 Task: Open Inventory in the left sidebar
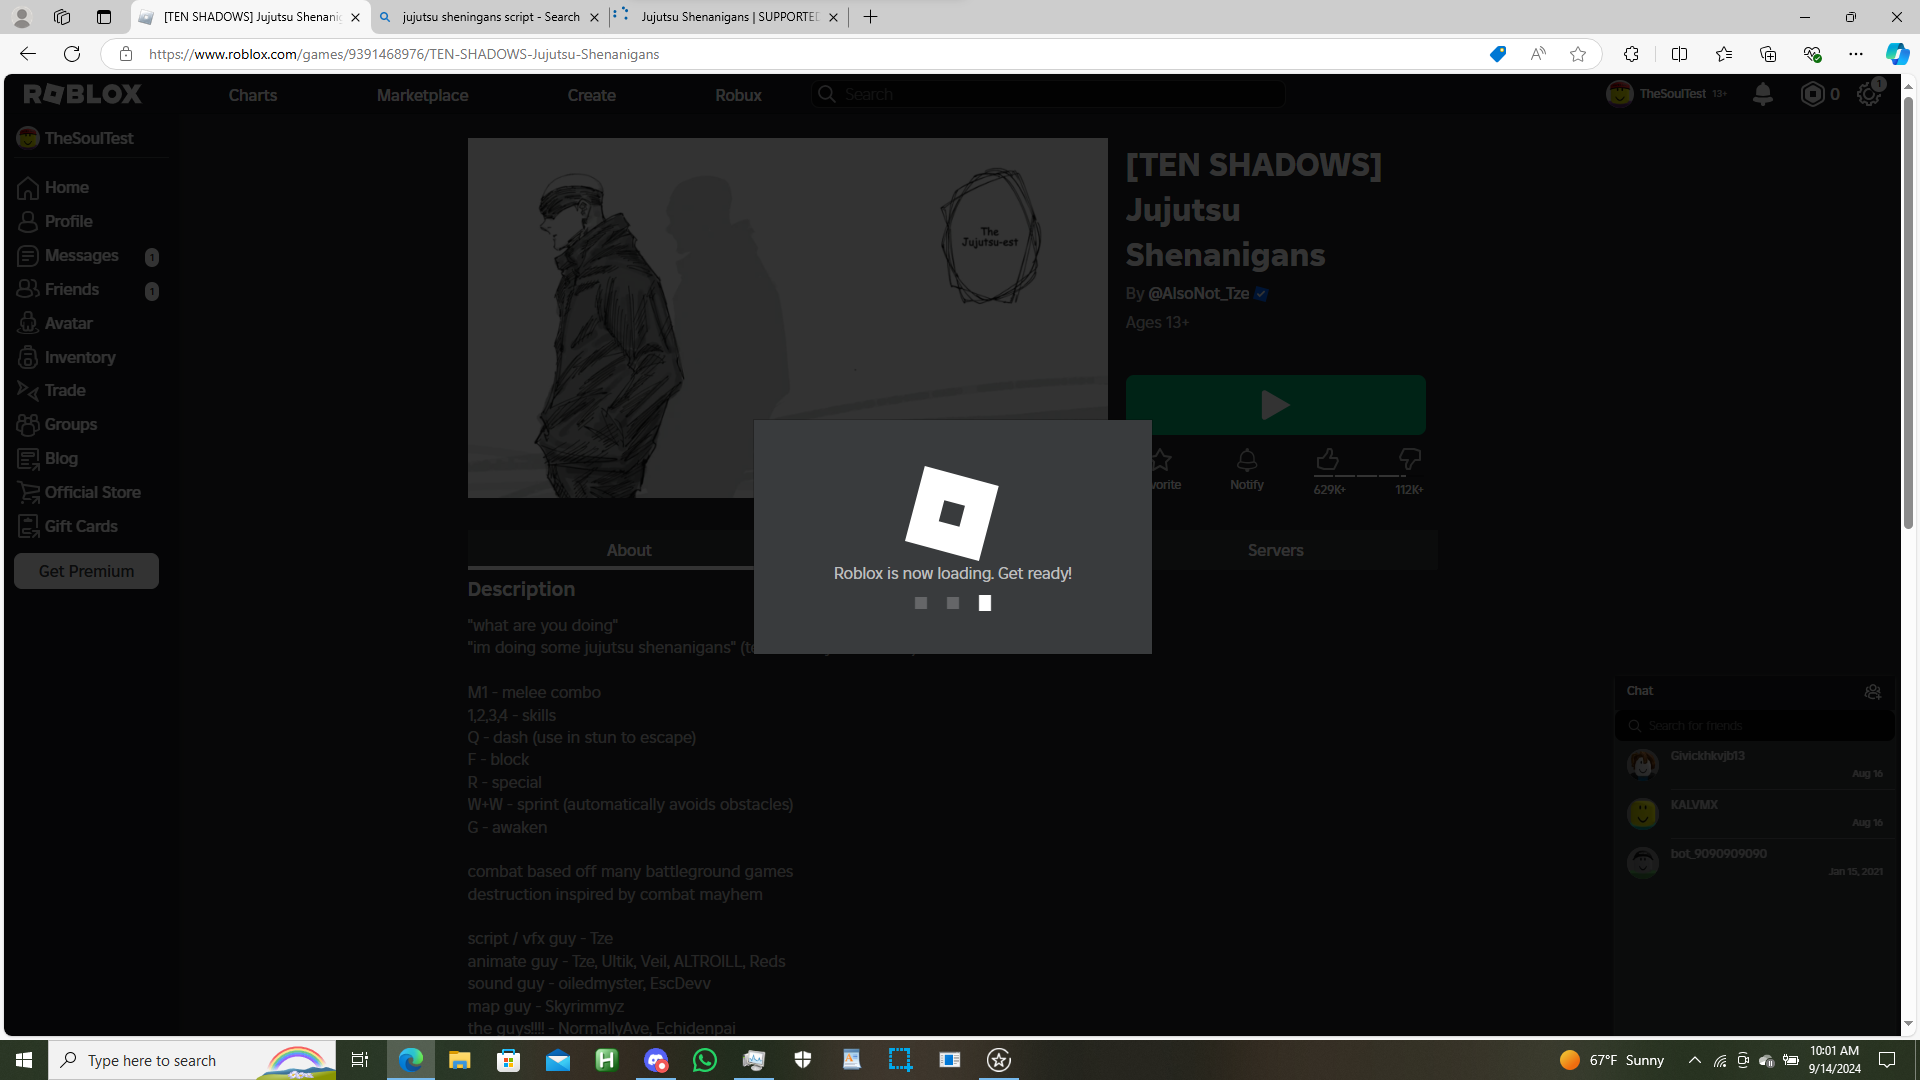[79, 357]
